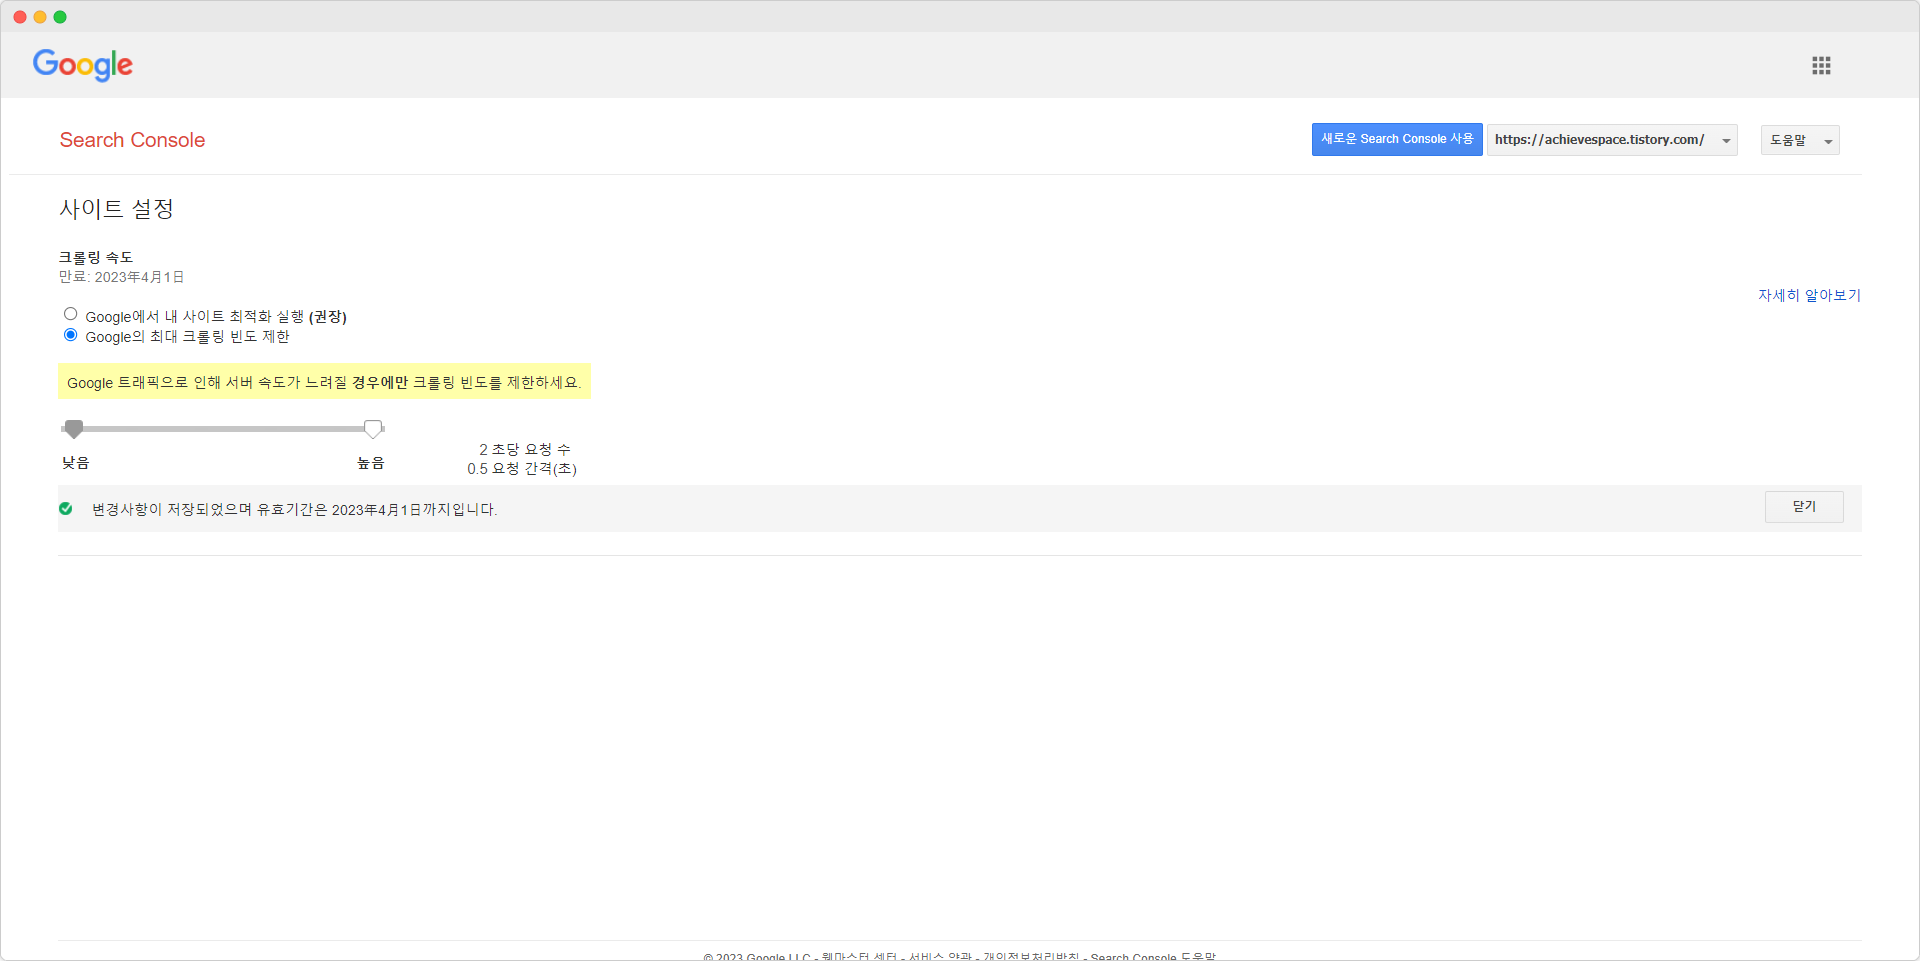Click the 0.5 요청 간격(초) value
The height and width of the screenshot is (961, 1920).
[522, 469]
